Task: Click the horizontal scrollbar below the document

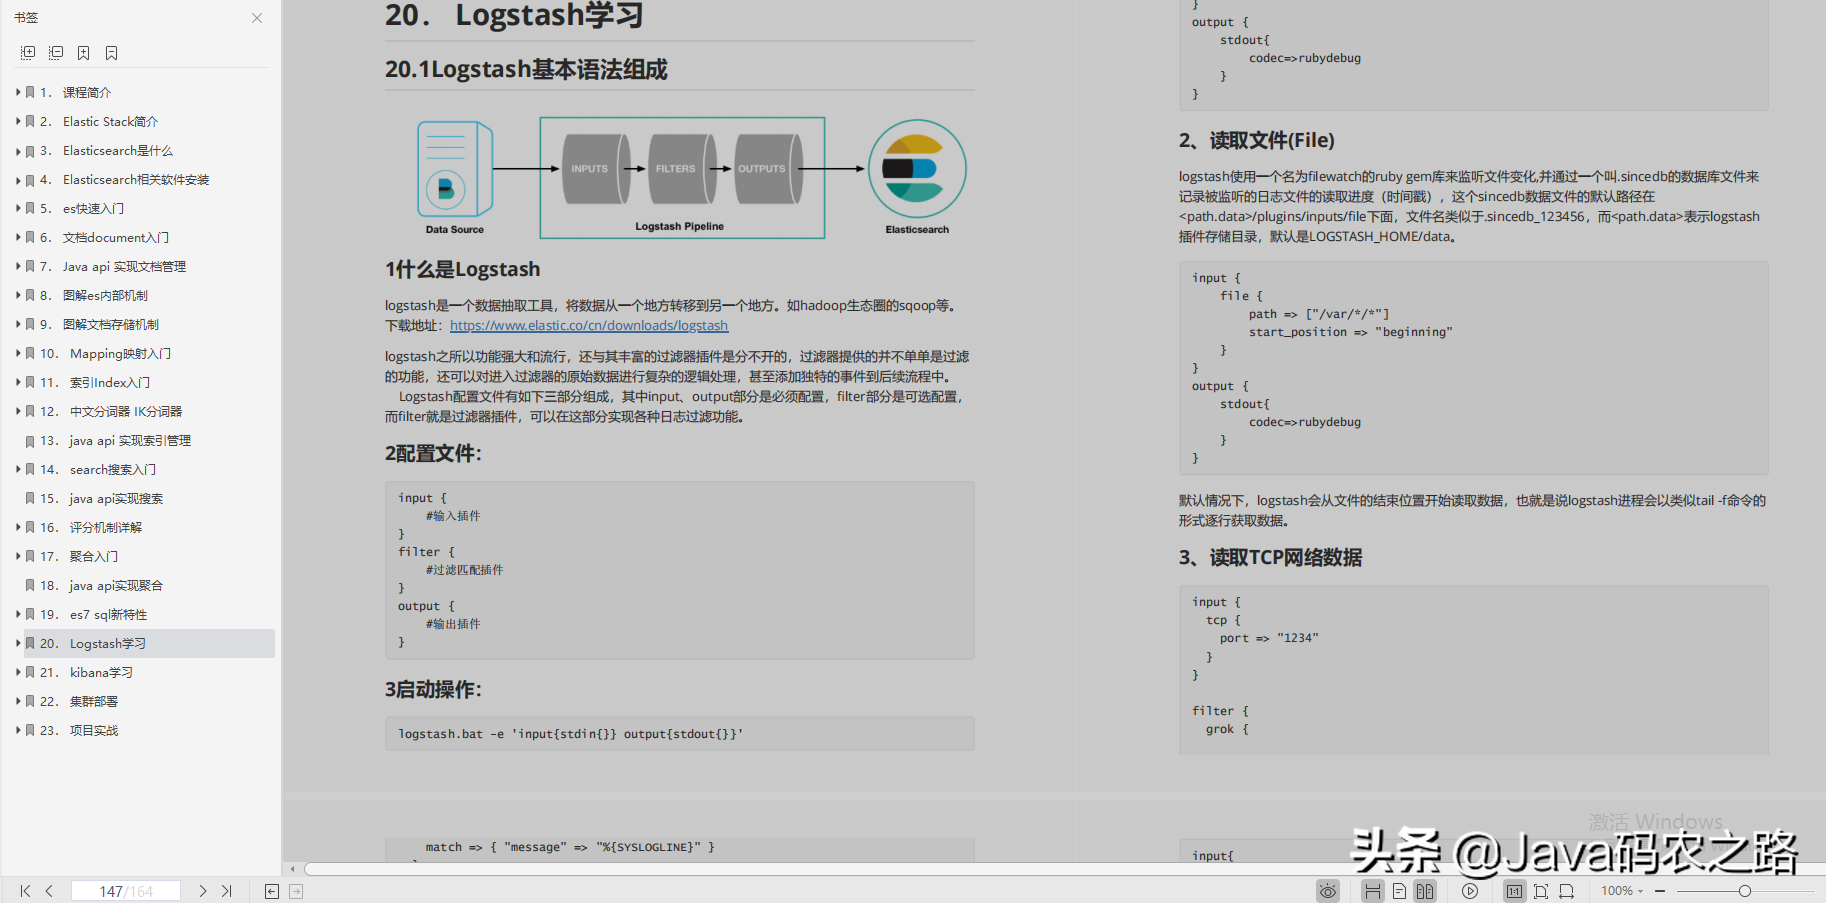Action: (x=1065, y=869)
